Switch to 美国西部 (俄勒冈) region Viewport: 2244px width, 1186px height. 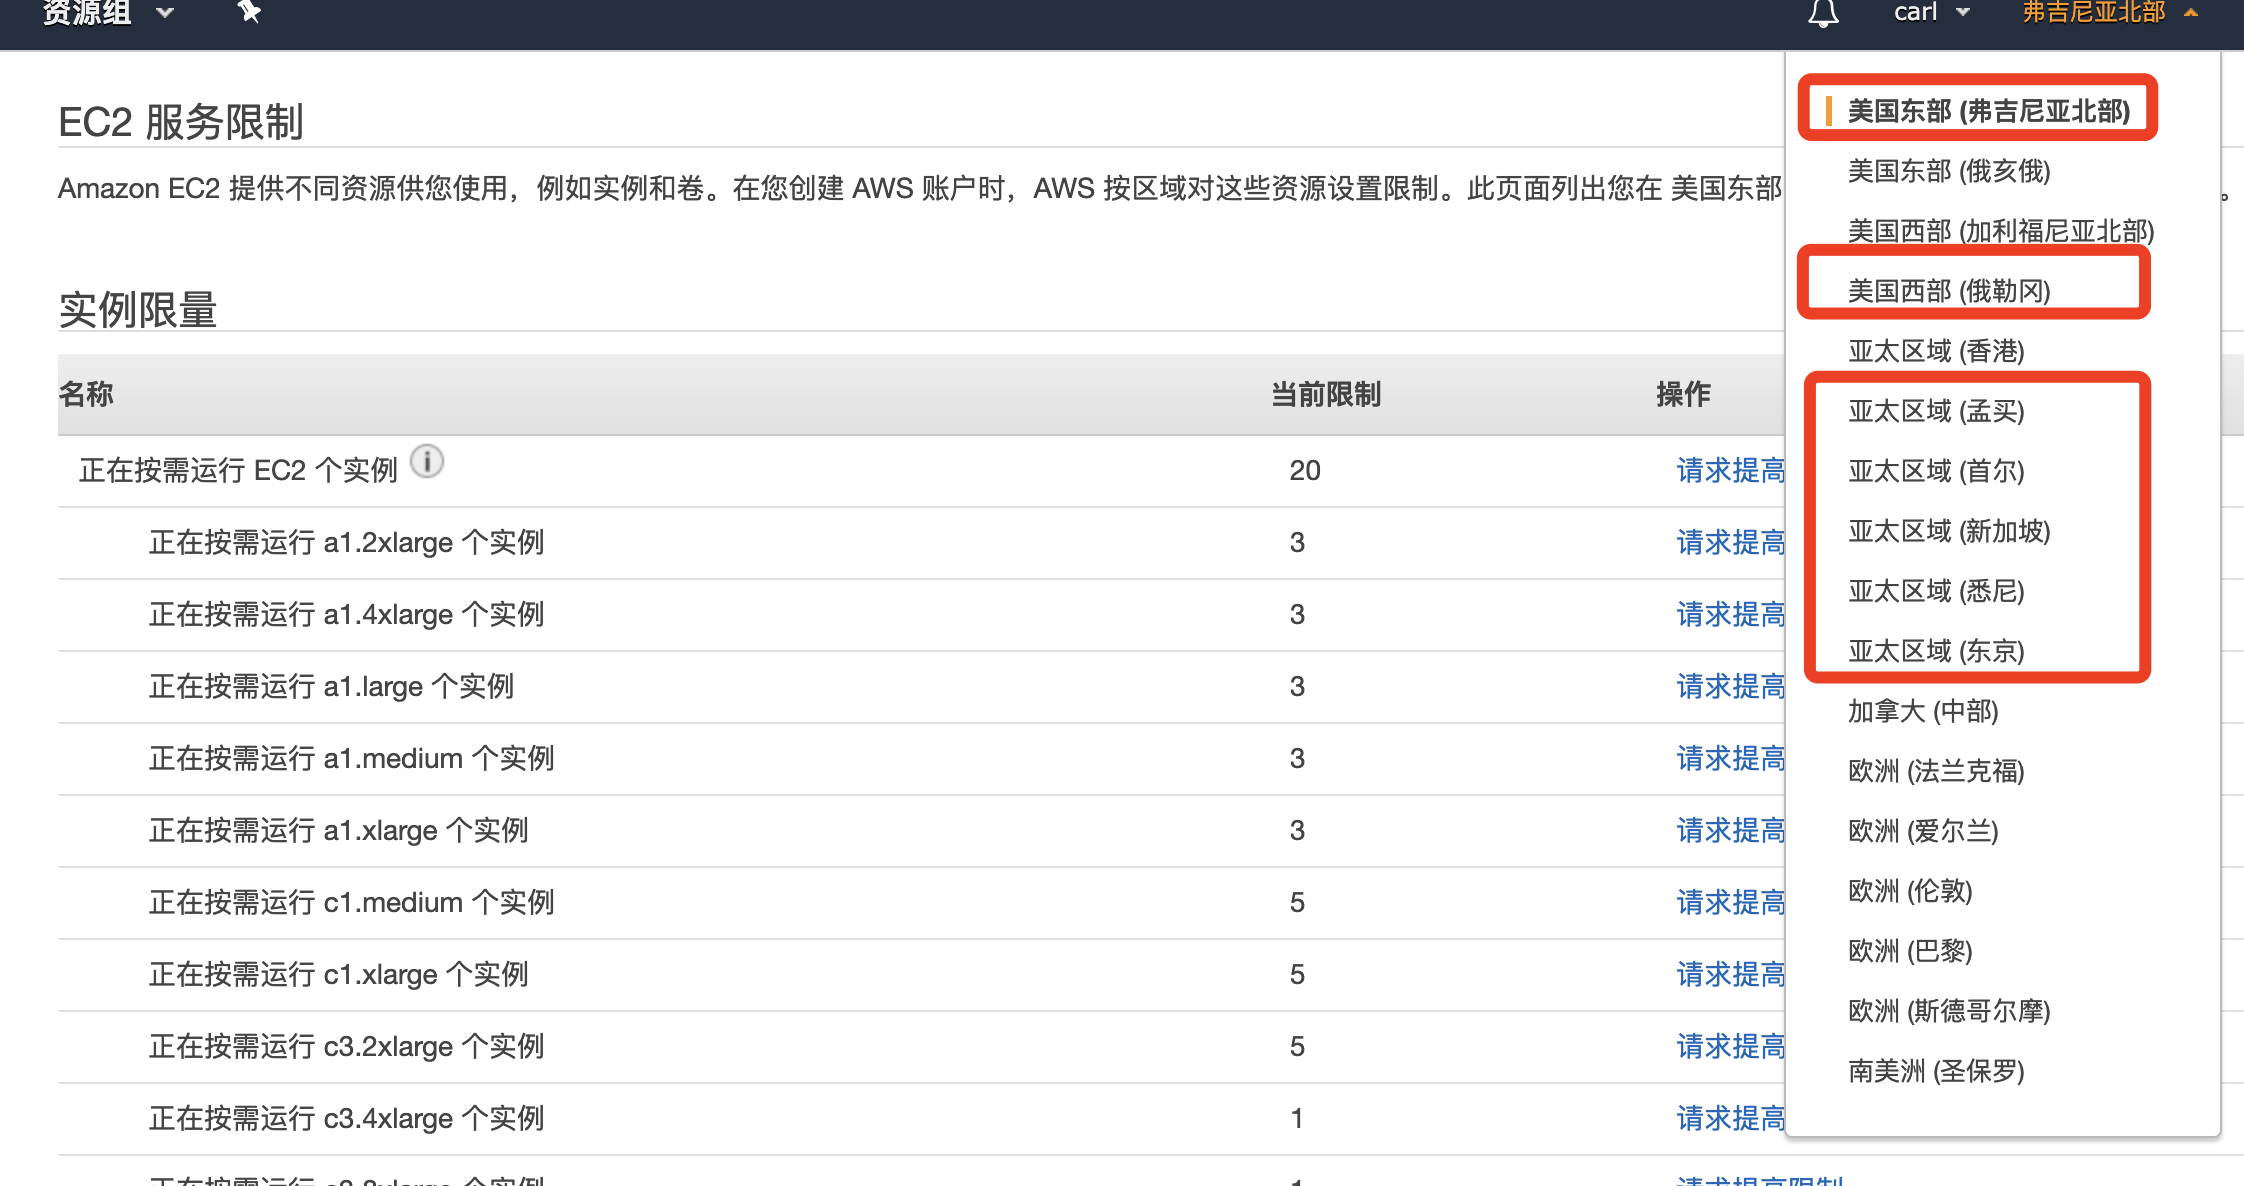click(x=1948, y=291)
